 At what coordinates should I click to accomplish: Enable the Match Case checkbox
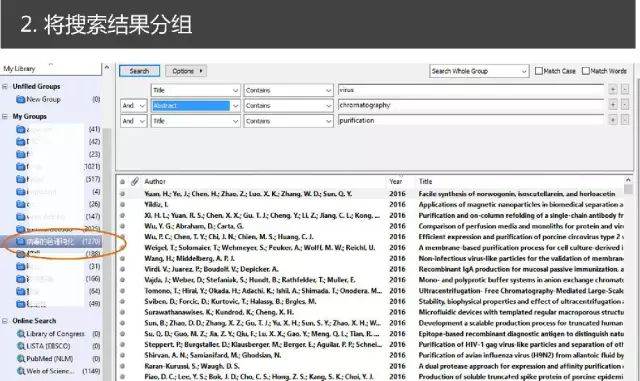click(539, 71)
